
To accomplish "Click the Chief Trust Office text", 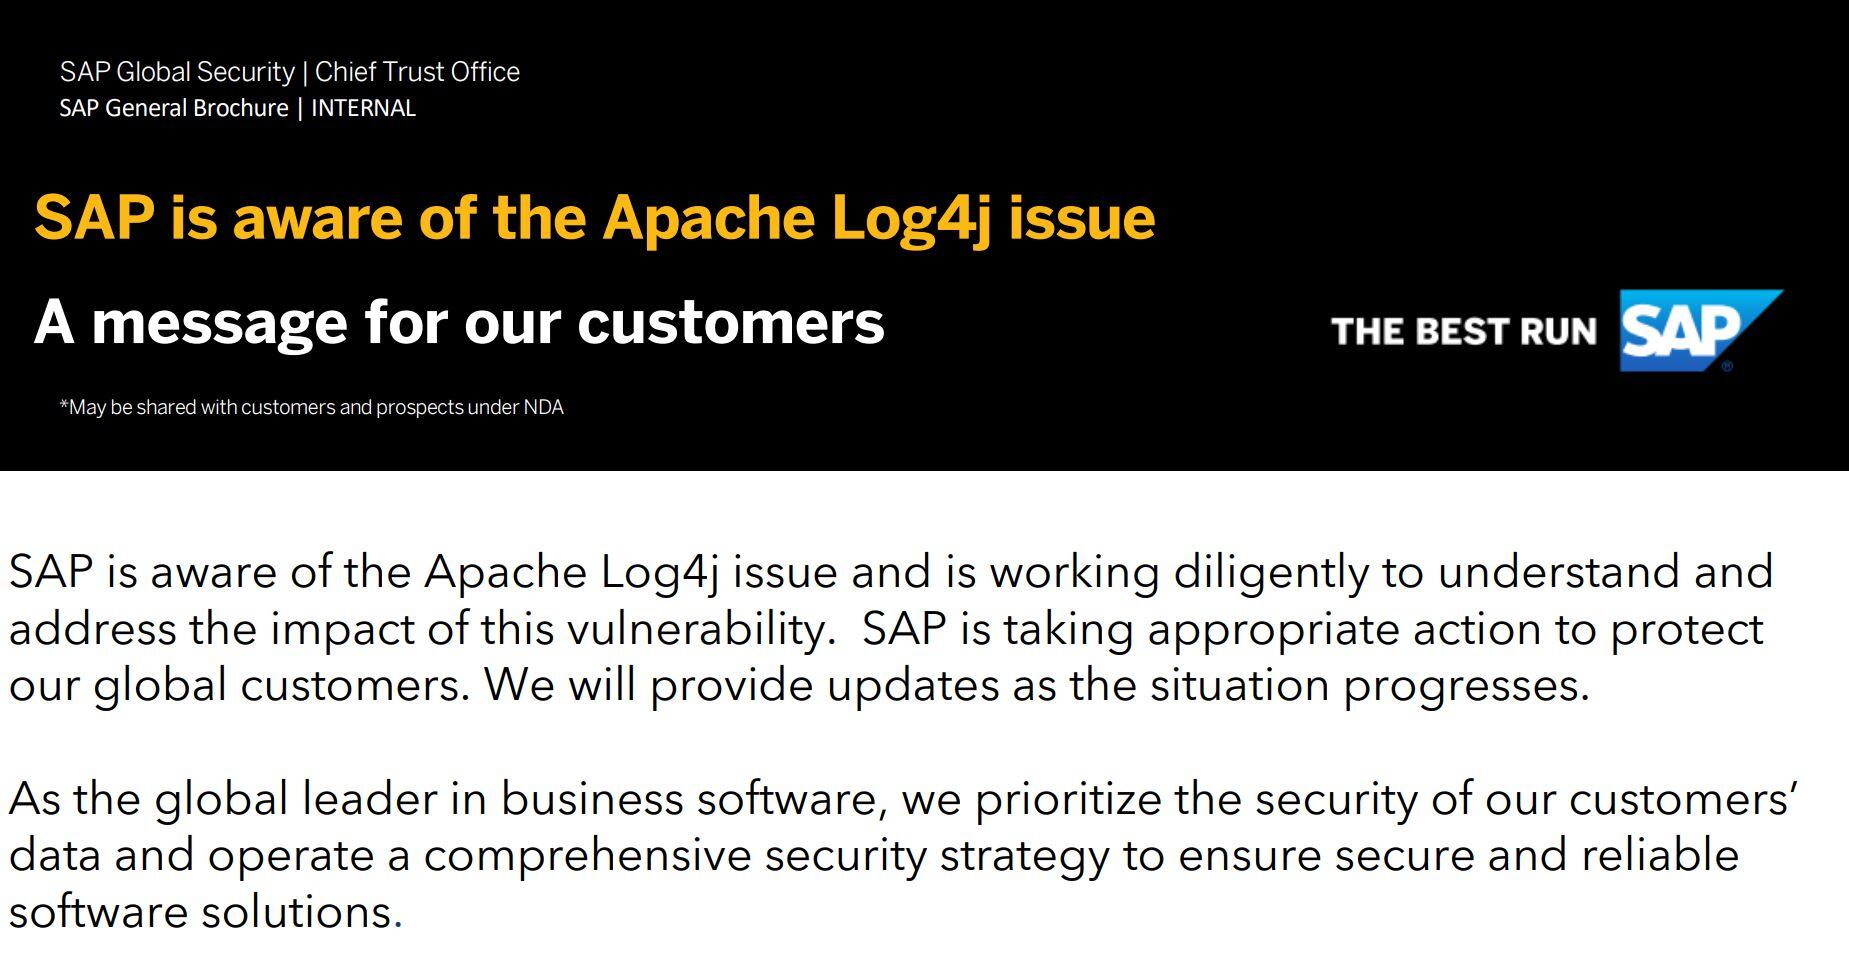I will coord(417,72).
